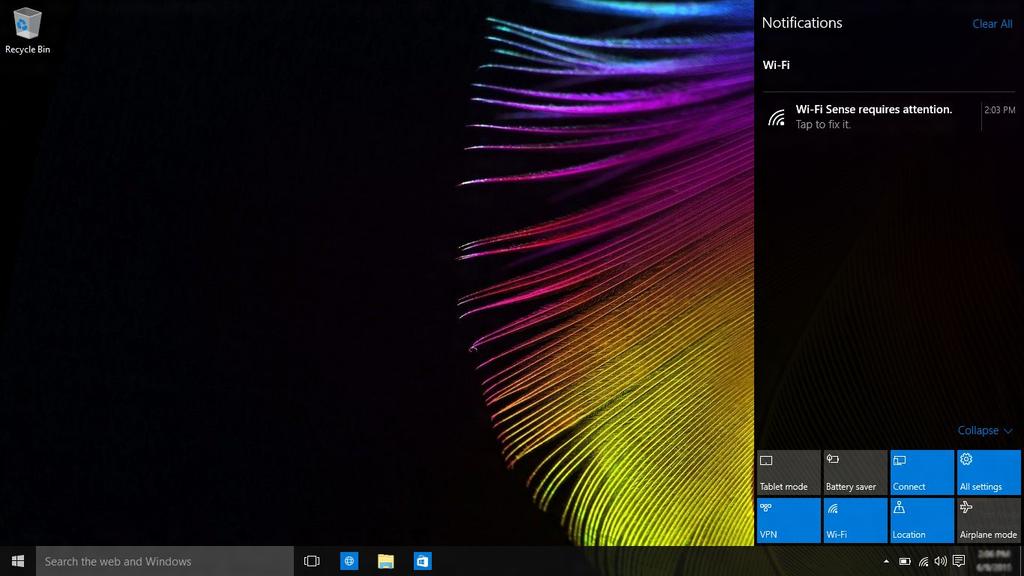The height and width of the screenshot is (576, 1024).
Task: Open the VPN quick action tile
Action: click(x=788, y=520)
